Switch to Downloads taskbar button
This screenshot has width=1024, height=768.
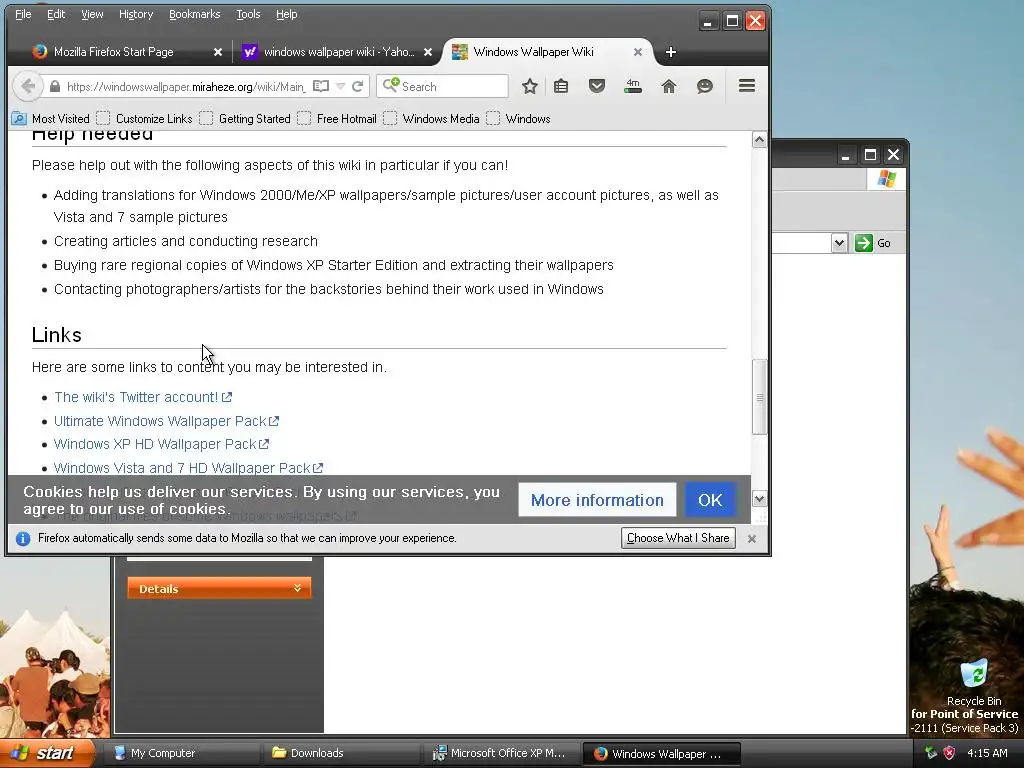coord(340,753)
